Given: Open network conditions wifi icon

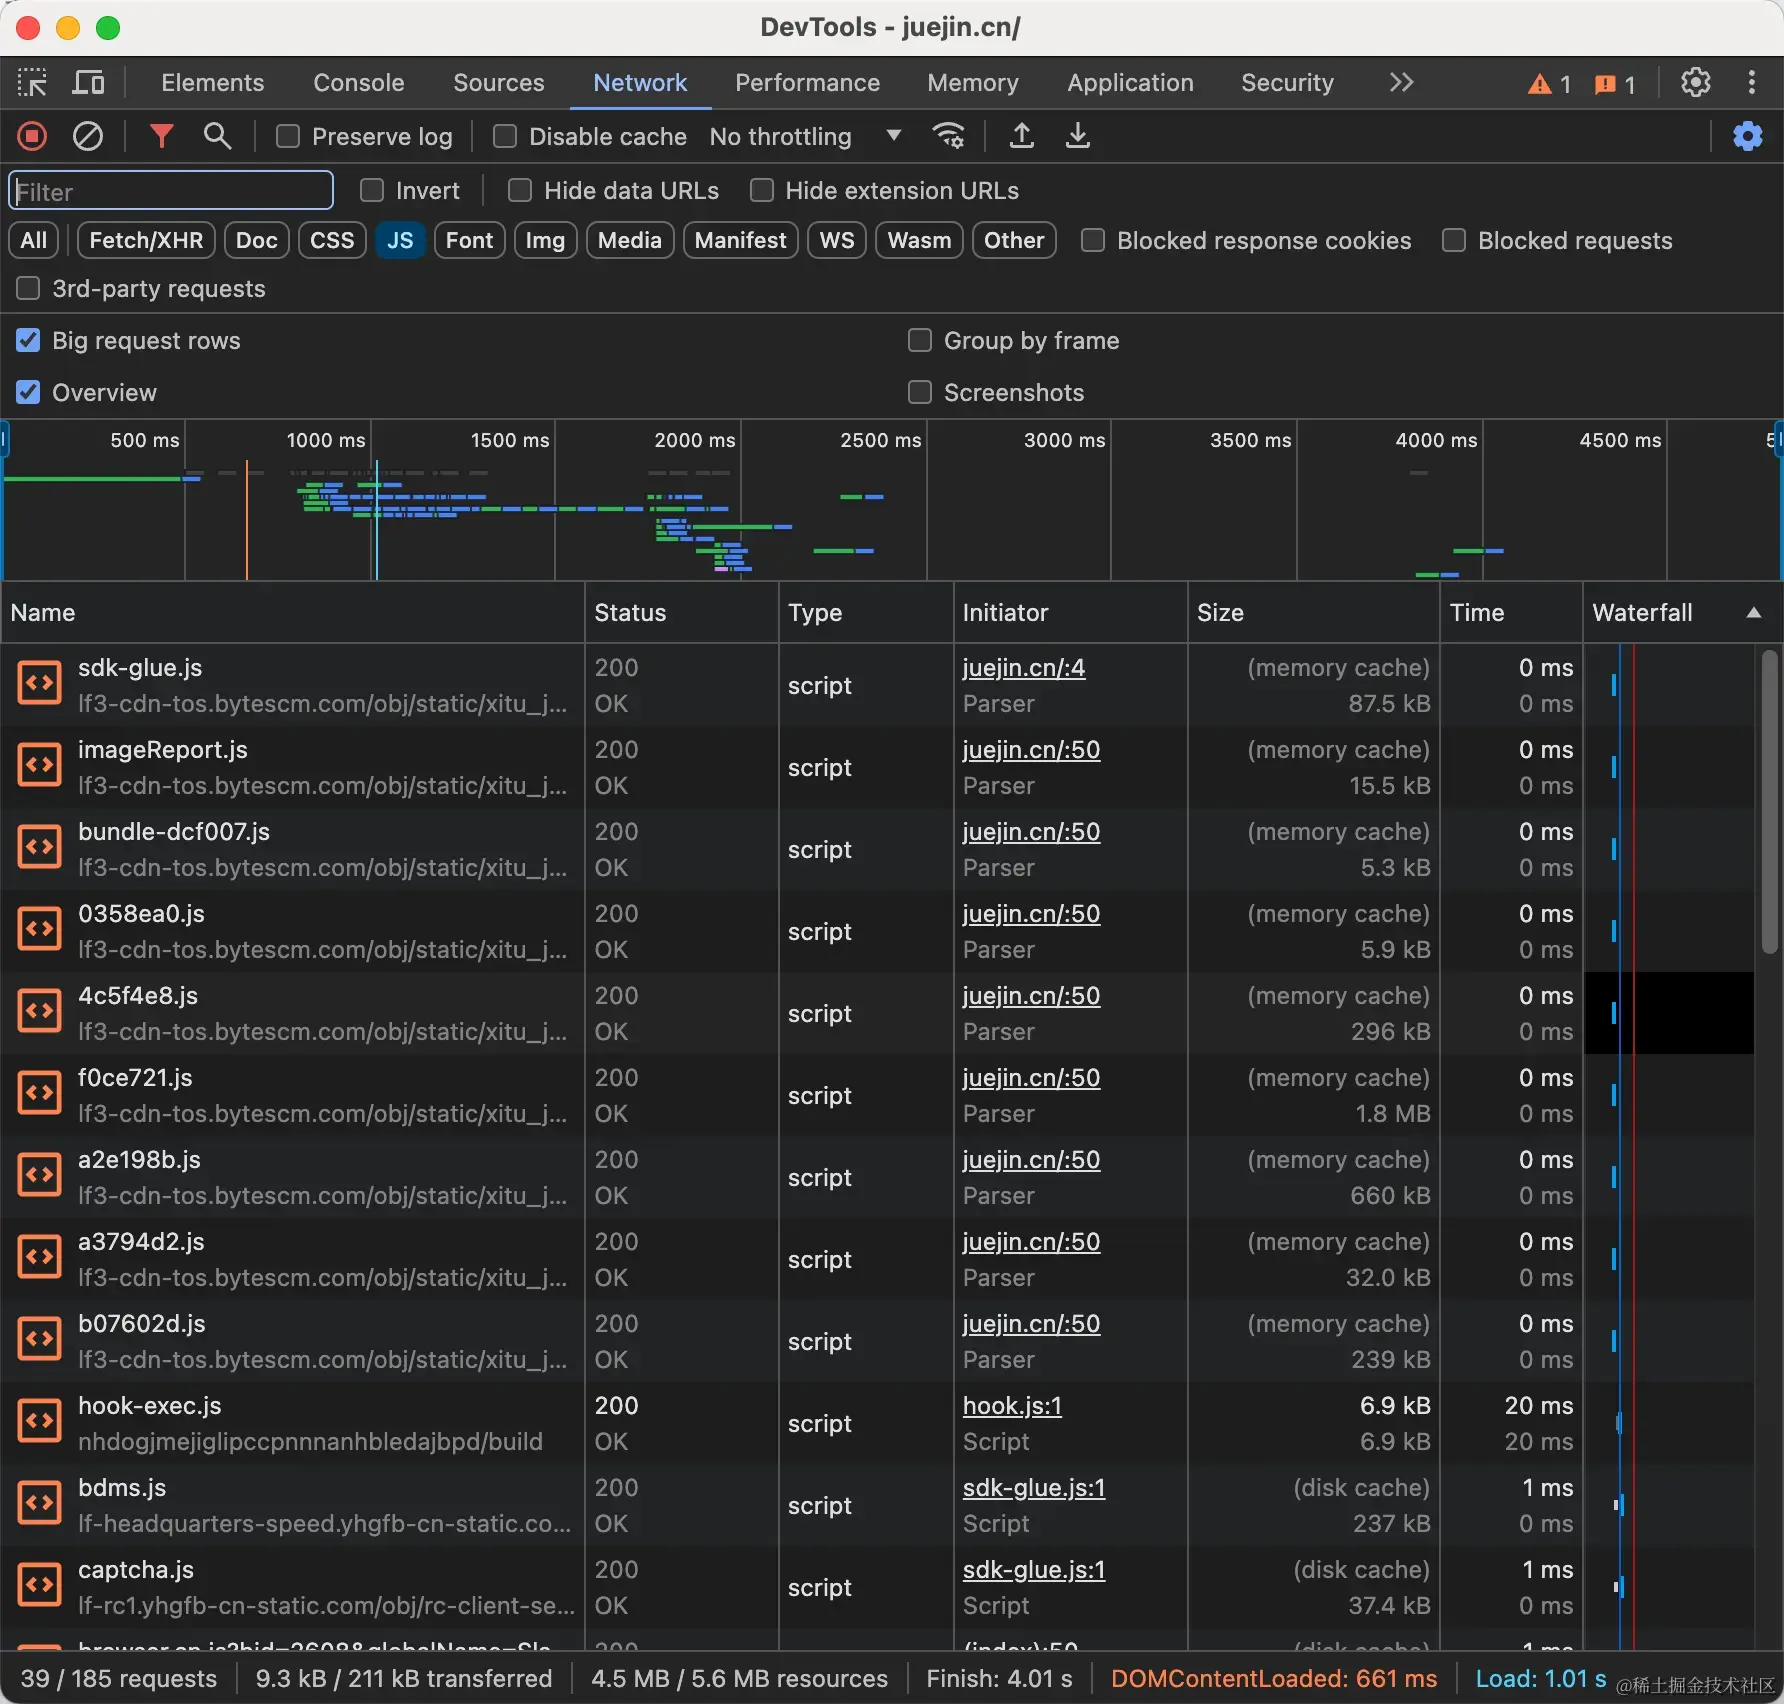Looking at the screenshot, I should click(x=948, y=136).
